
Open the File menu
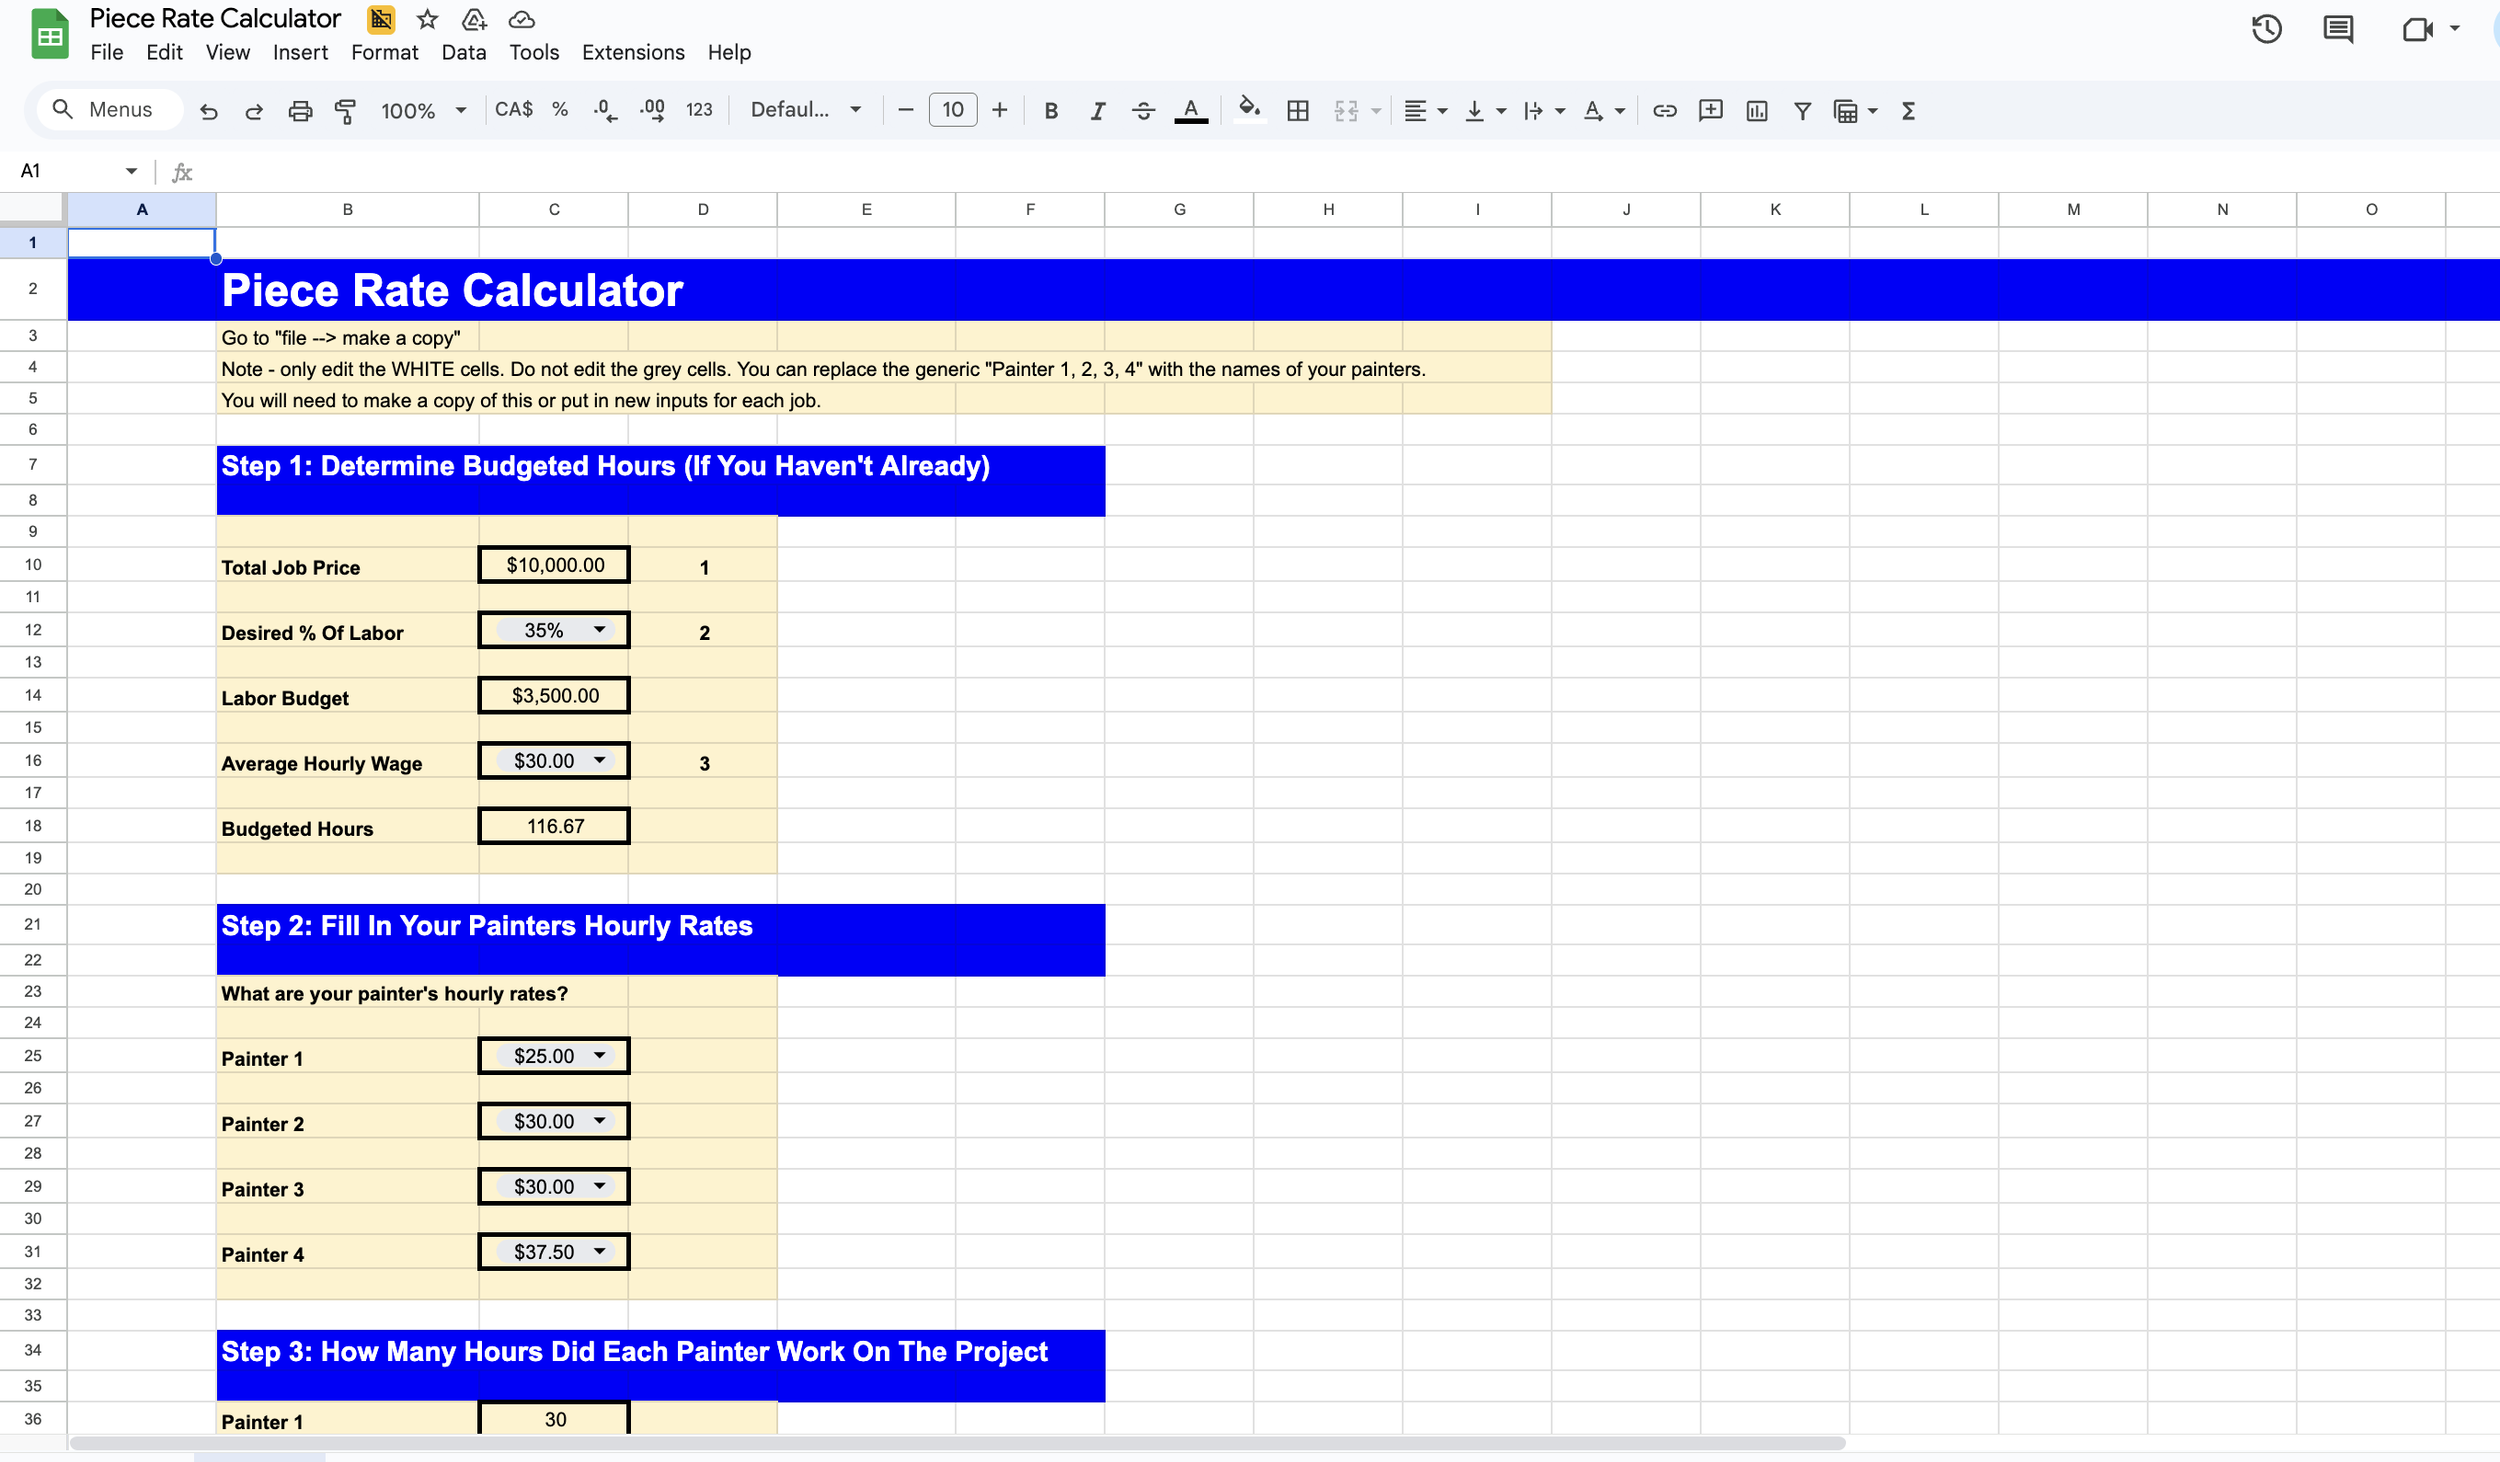(106, 52)
